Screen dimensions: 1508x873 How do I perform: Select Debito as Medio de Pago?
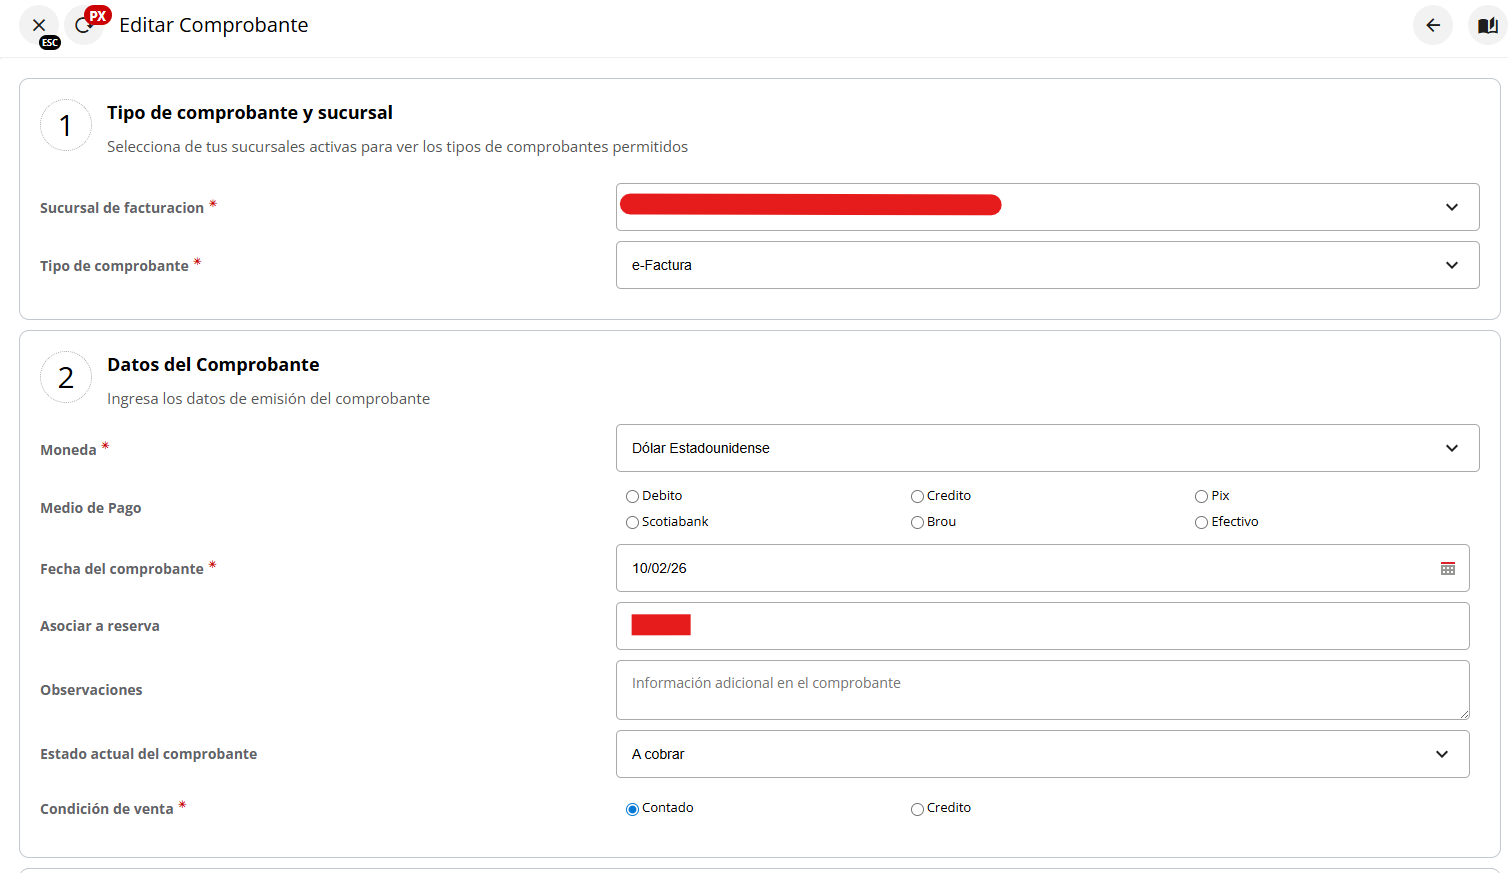pyautogui.click(x=632, y=497)
